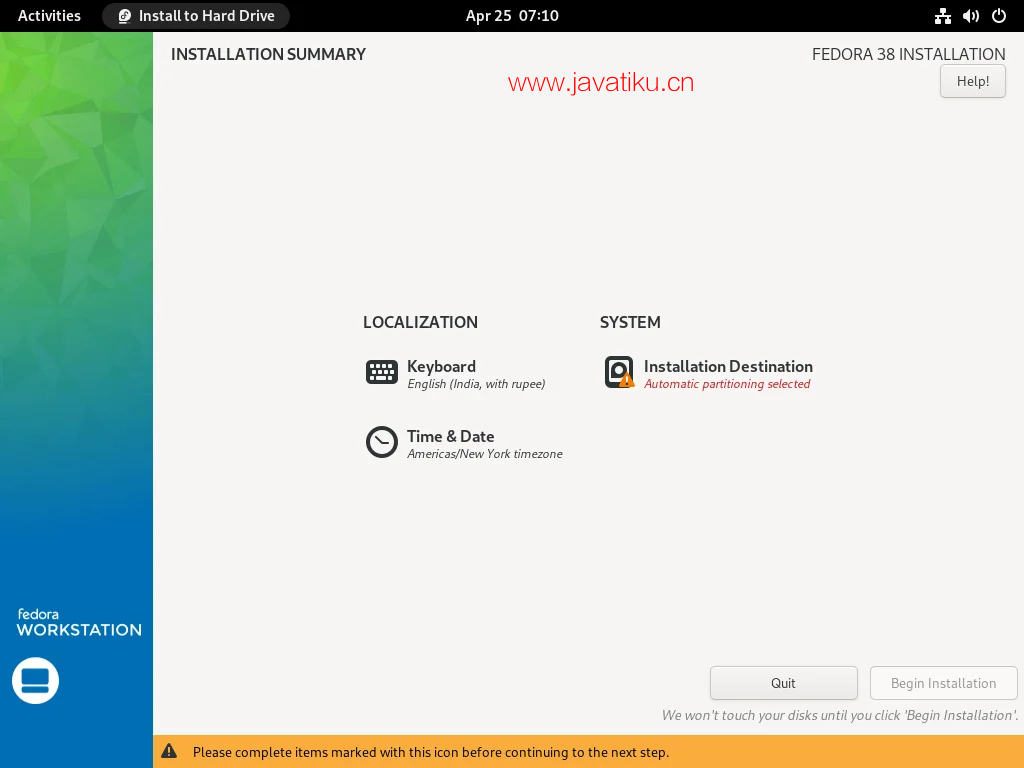Click the Help! button
Viewport: 1024px width, 768px height.
click(972, 81)
